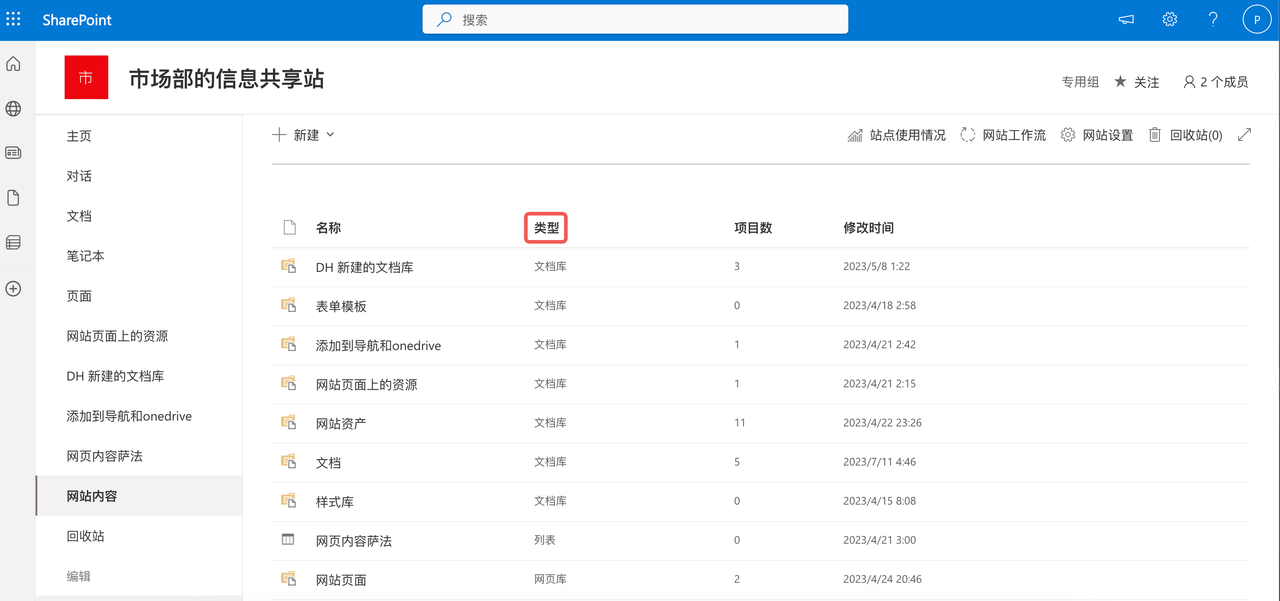1280x601 pixels.
Task: Click the megaphone announcements icon
Action: point(1126,19)
